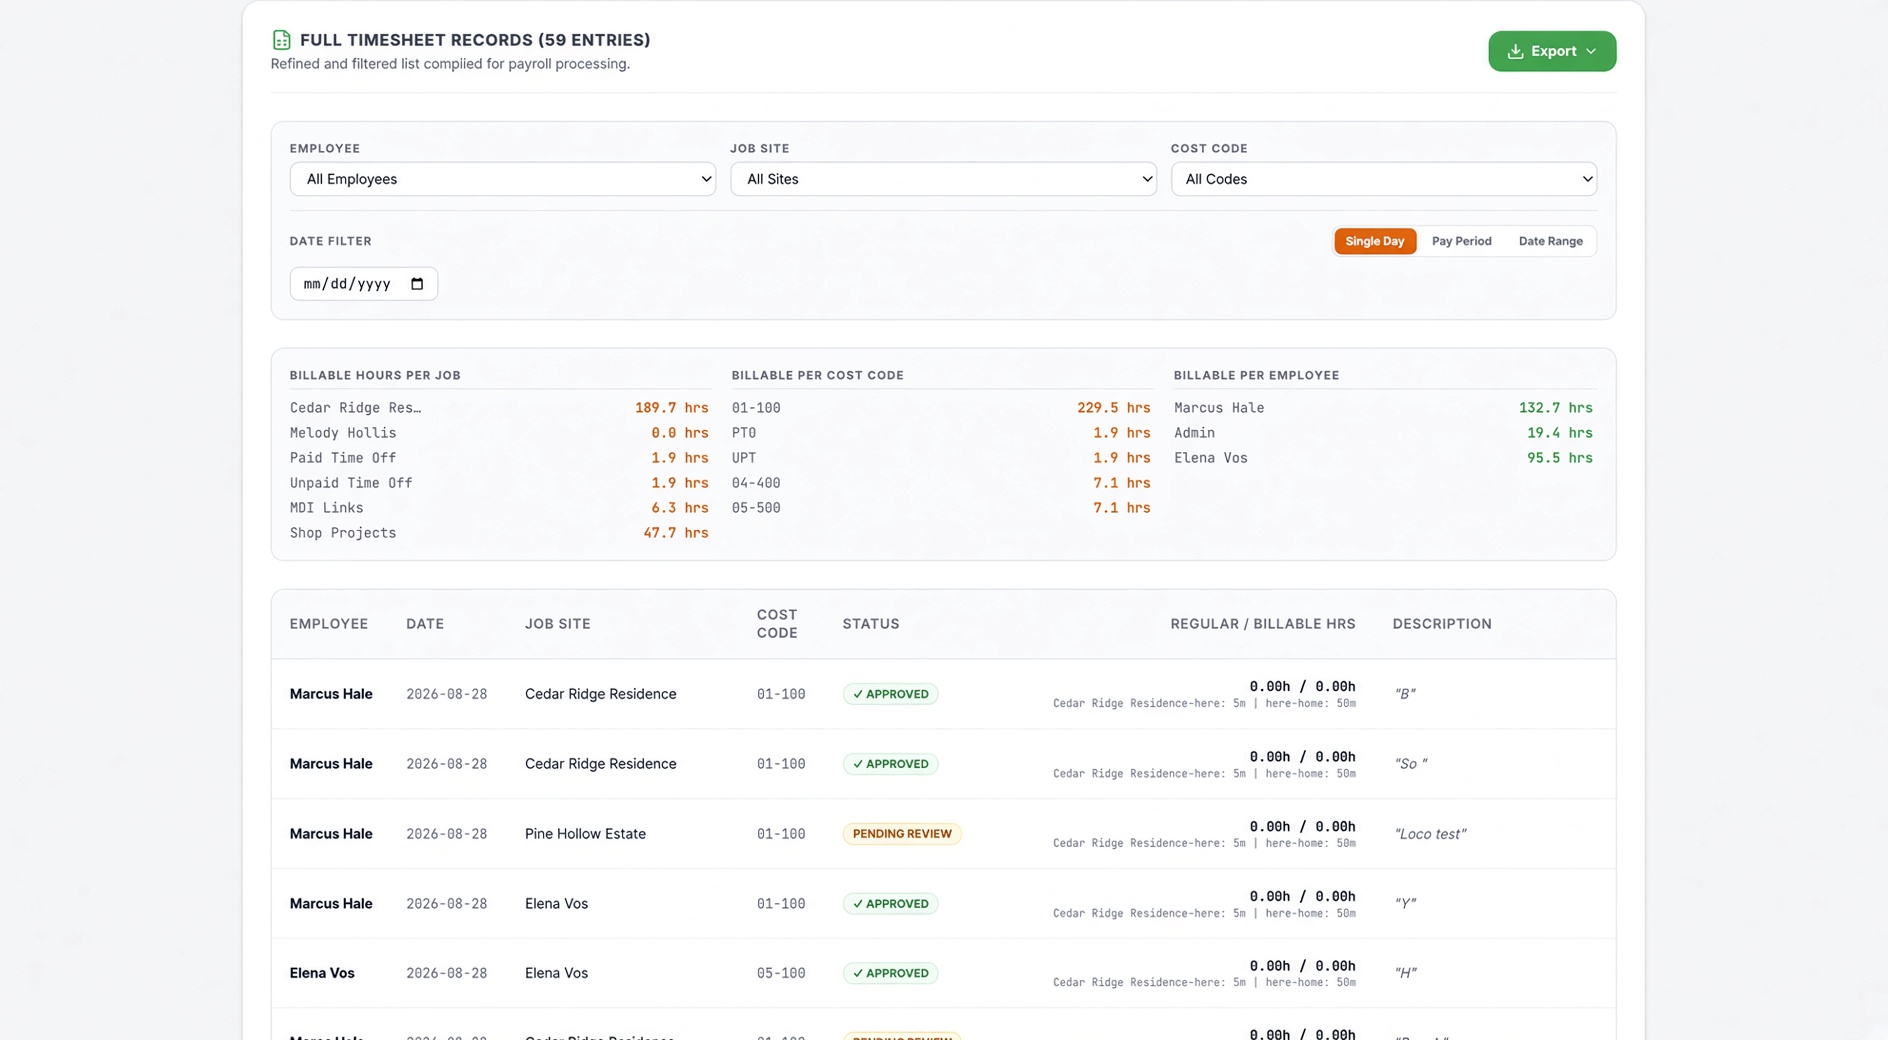Viewport: 1888px width, 1040px height.
Task: Click the 05-100 cost code cell
Action: click(781, 973)
